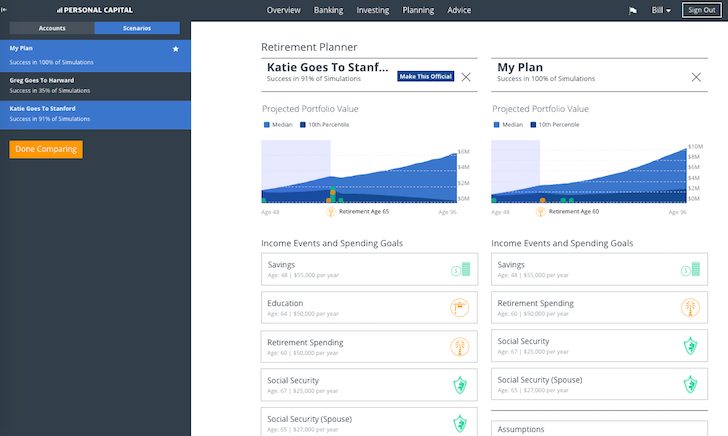
Task: Click the Social Security shield icon in My Plan
Action: click(690, 346)
